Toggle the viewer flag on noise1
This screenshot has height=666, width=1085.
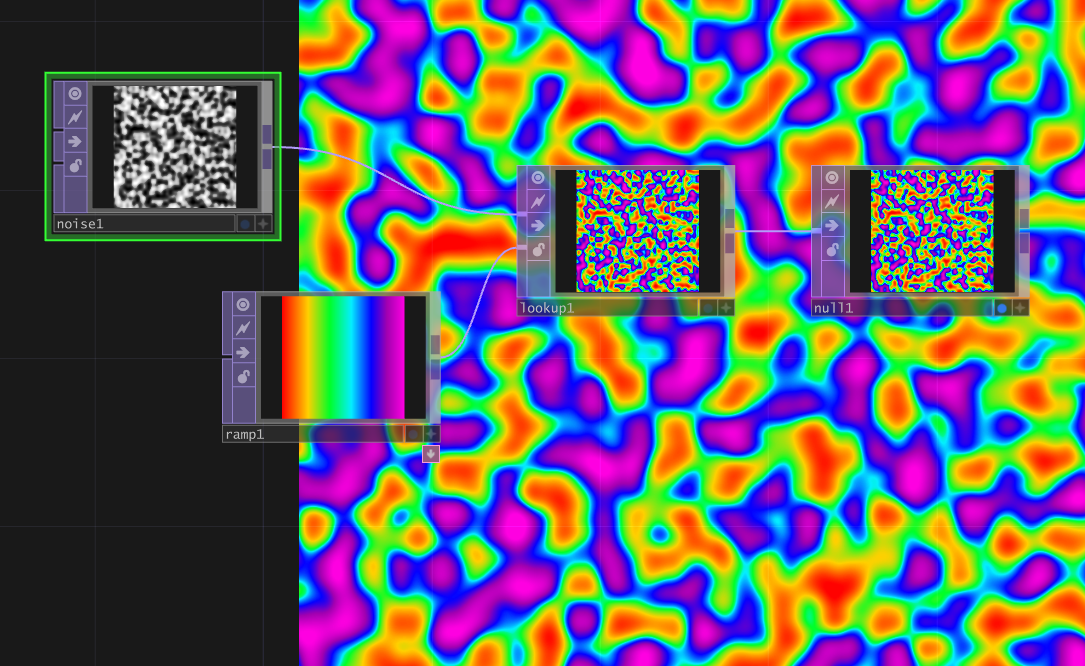coord(75,93)
